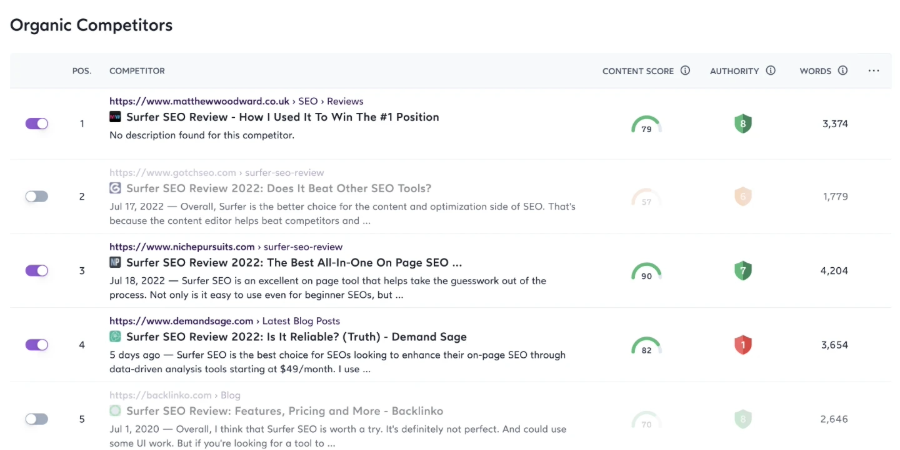Click the Niche Pursuits favicon icon
The image size is (900, 450).
pos(115,263)
